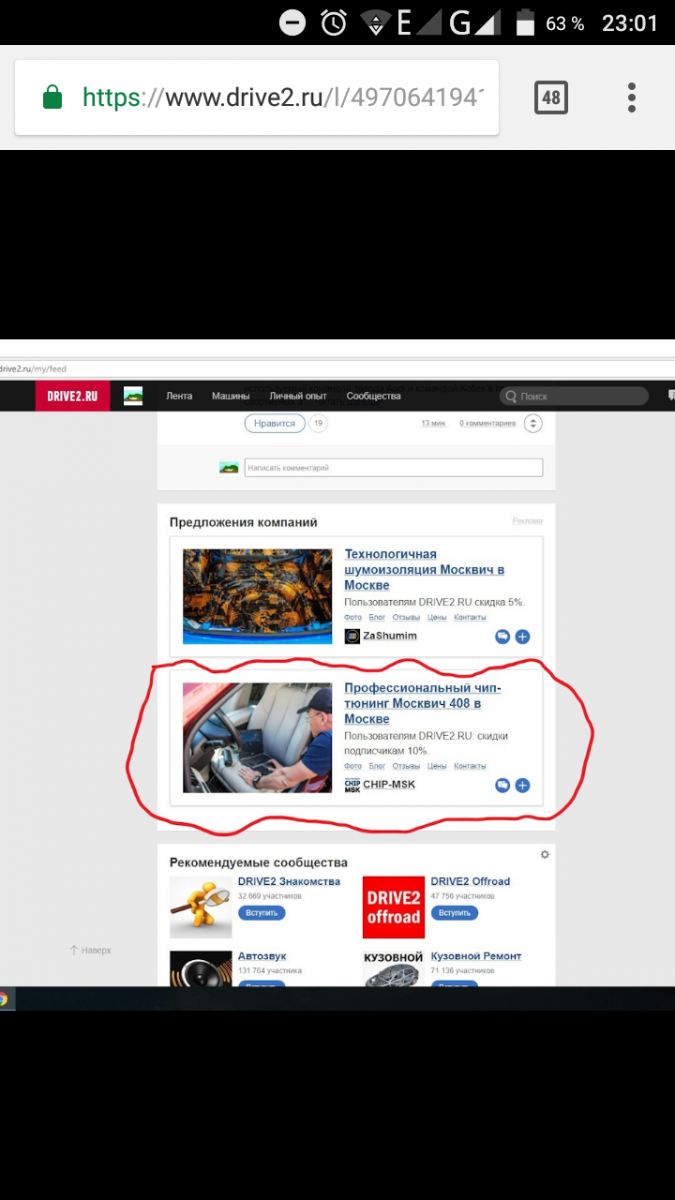This screenshot has width=675, height=1200.
Task: Click the Наверх back-to-top link
Action: tap(91, 950)
